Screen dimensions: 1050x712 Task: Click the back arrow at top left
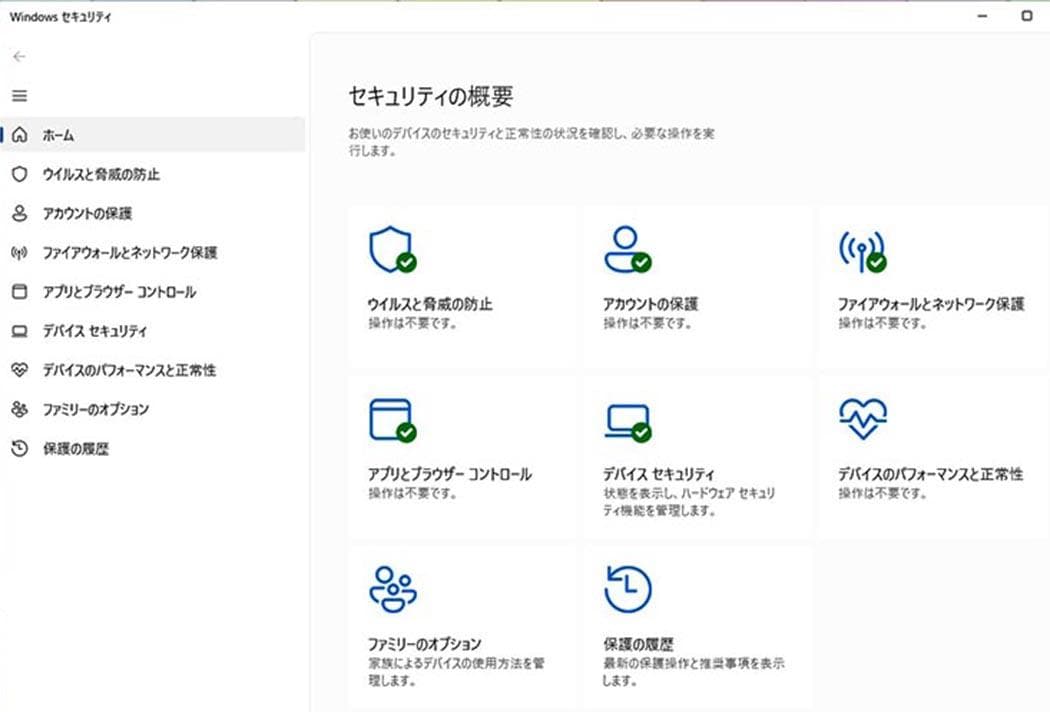(x=18, y=56)
